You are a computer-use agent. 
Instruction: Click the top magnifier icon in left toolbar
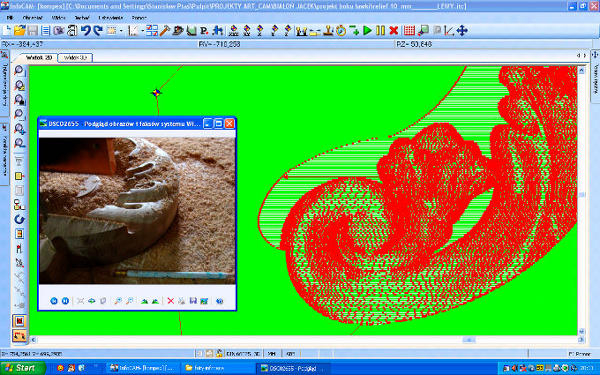(x=19, y=70)
